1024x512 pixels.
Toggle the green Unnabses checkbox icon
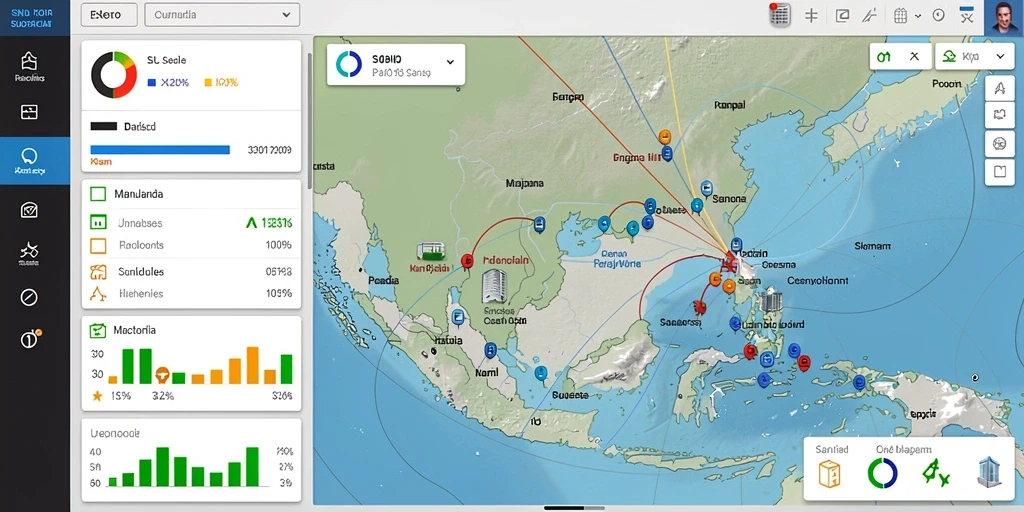97,223
